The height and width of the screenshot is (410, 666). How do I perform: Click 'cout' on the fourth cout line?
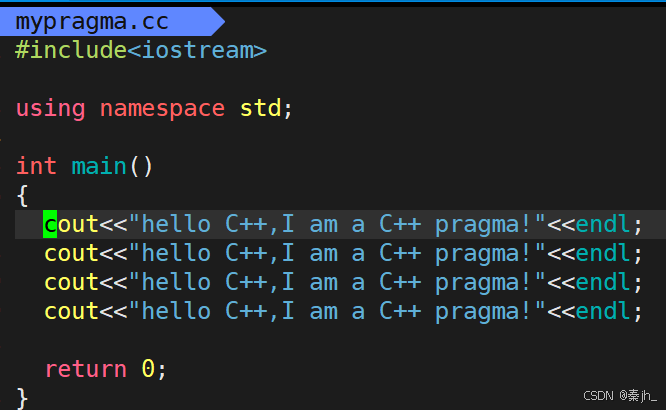pos(71,311)
